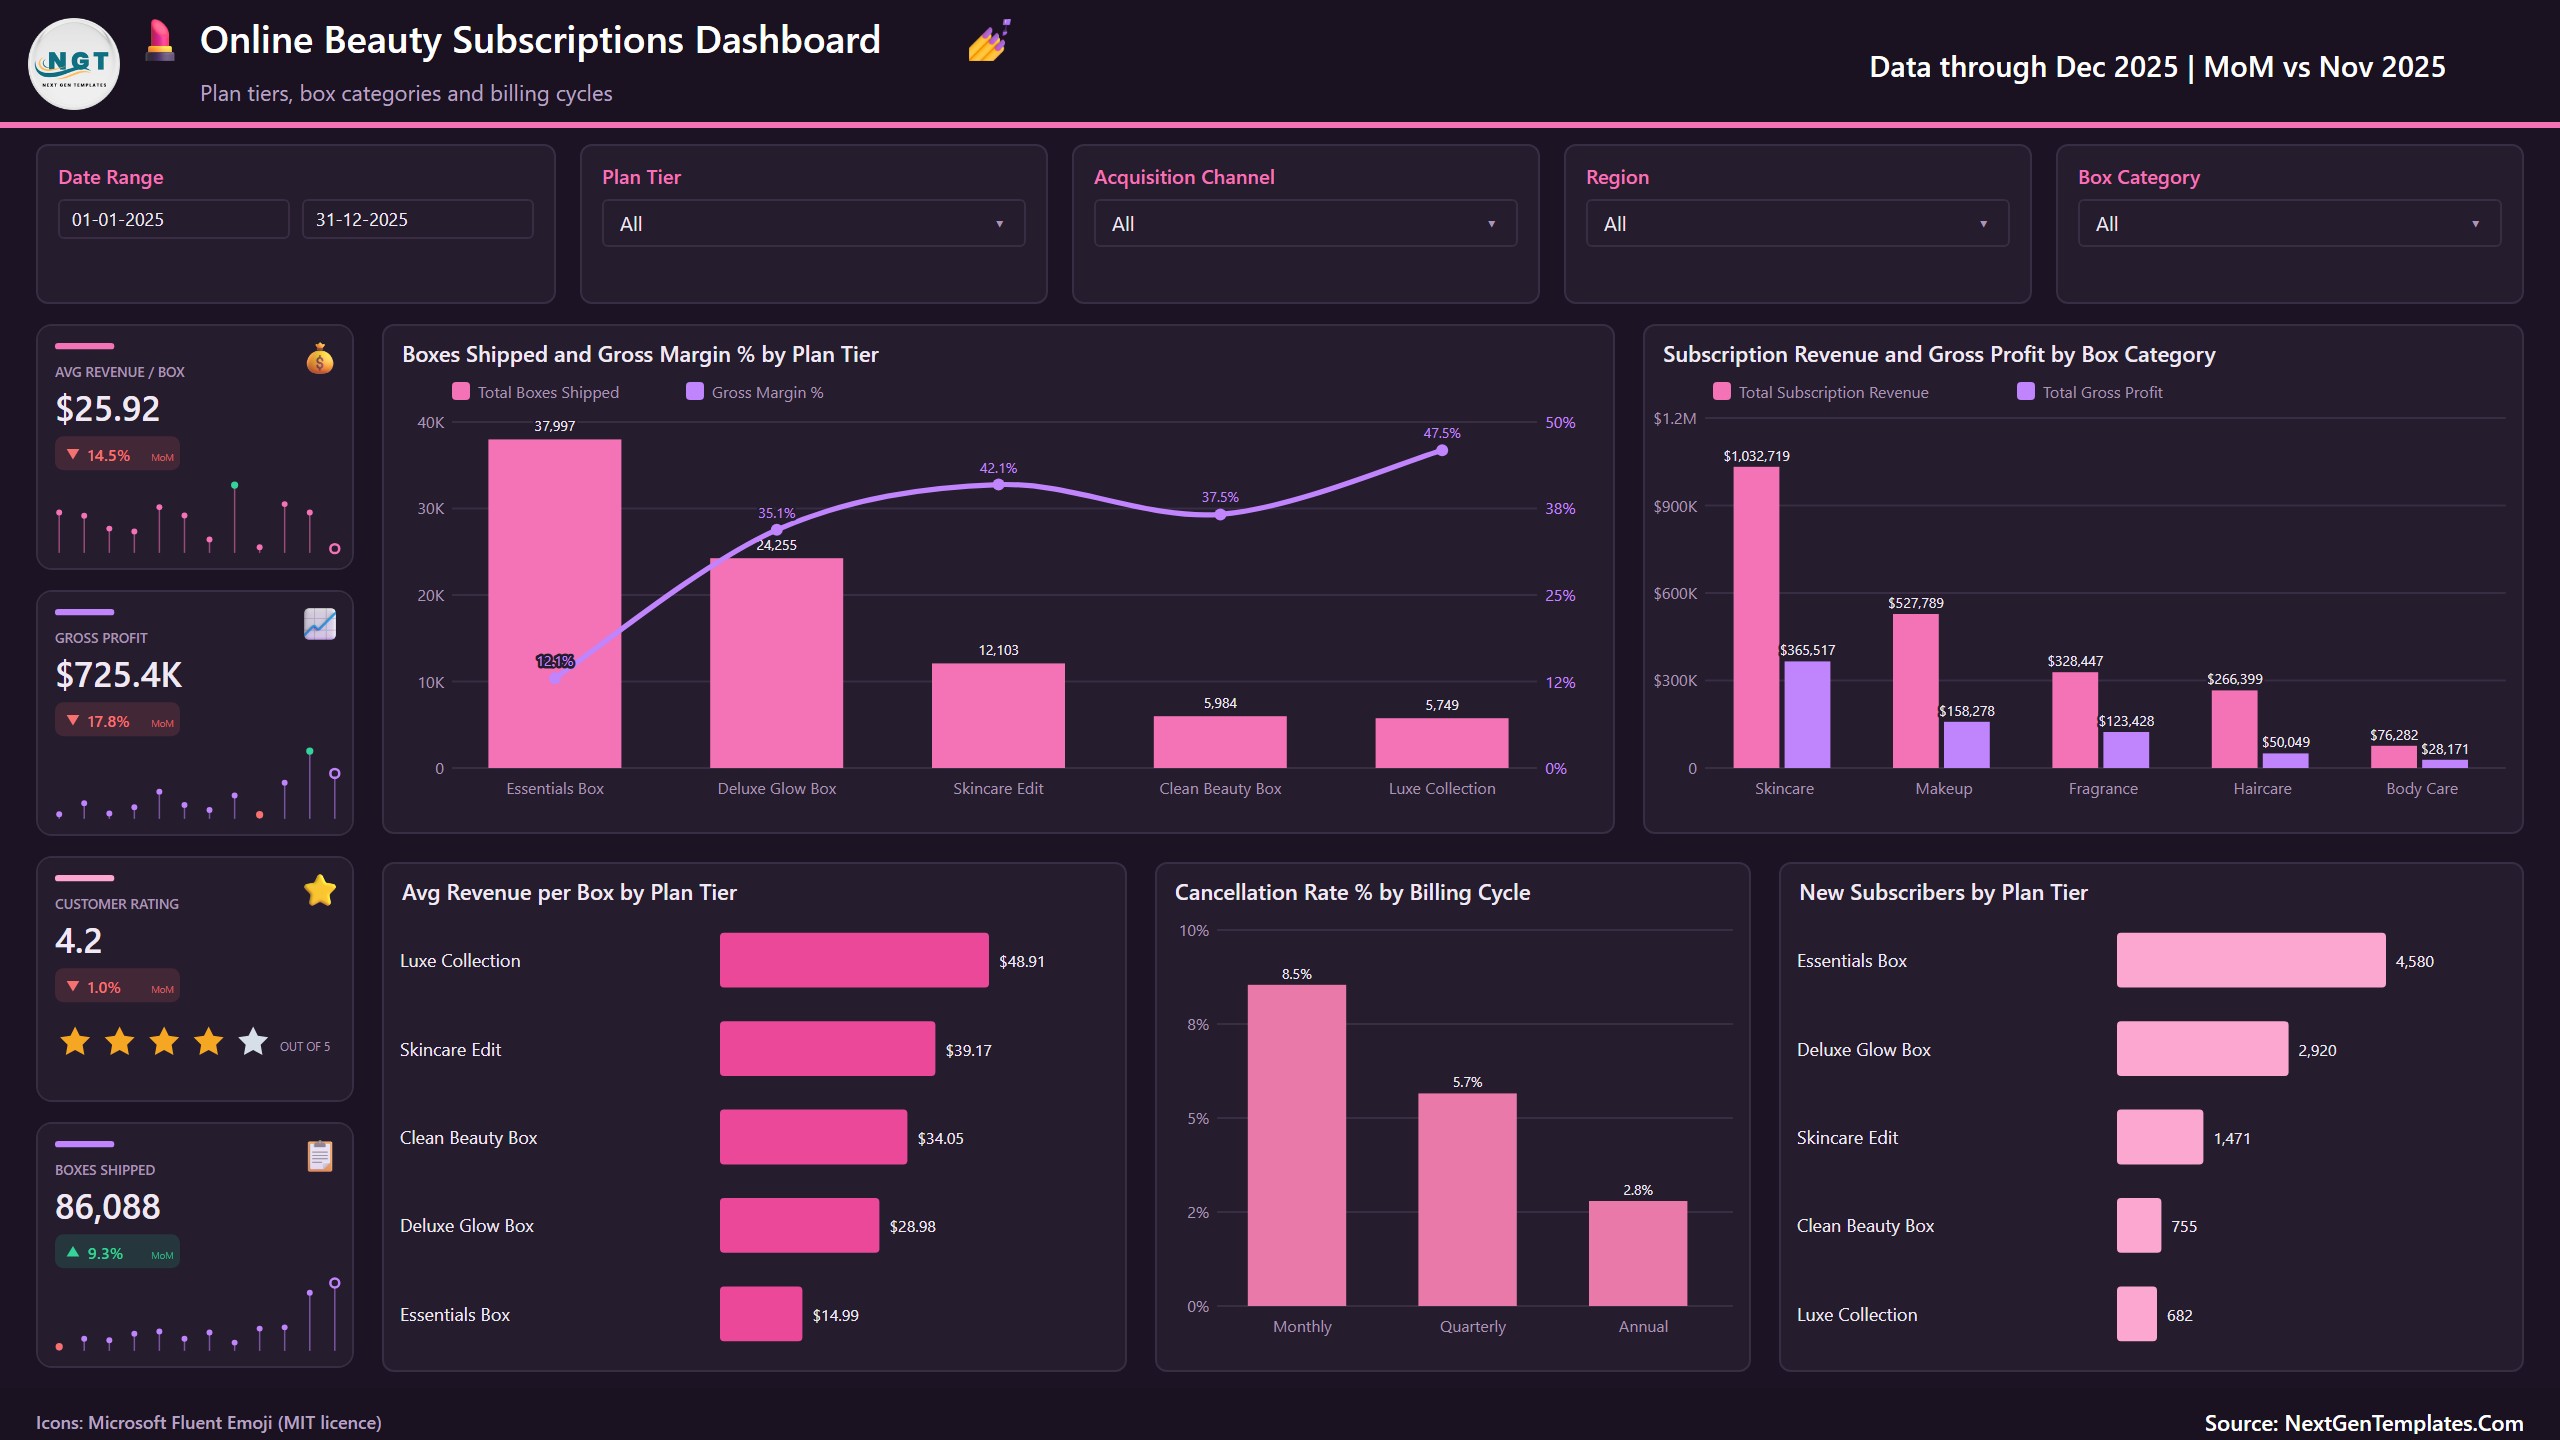Click the star icon on Customer Rating card
This screenshot has width=2560, height=1440.
pyautogui.click(x=320, y=890)
